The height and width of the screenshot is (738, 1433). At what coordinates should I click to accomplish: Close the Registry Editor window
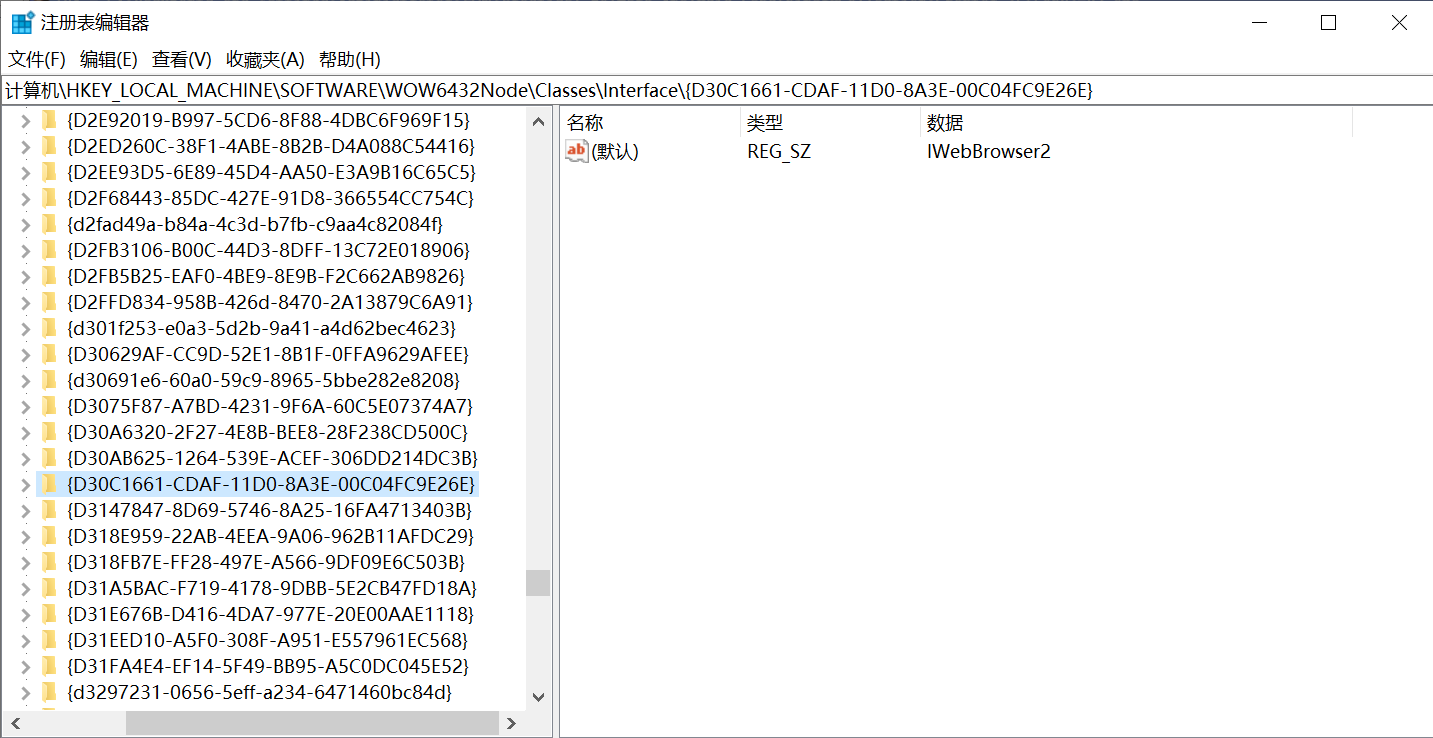coord(1399,22)
